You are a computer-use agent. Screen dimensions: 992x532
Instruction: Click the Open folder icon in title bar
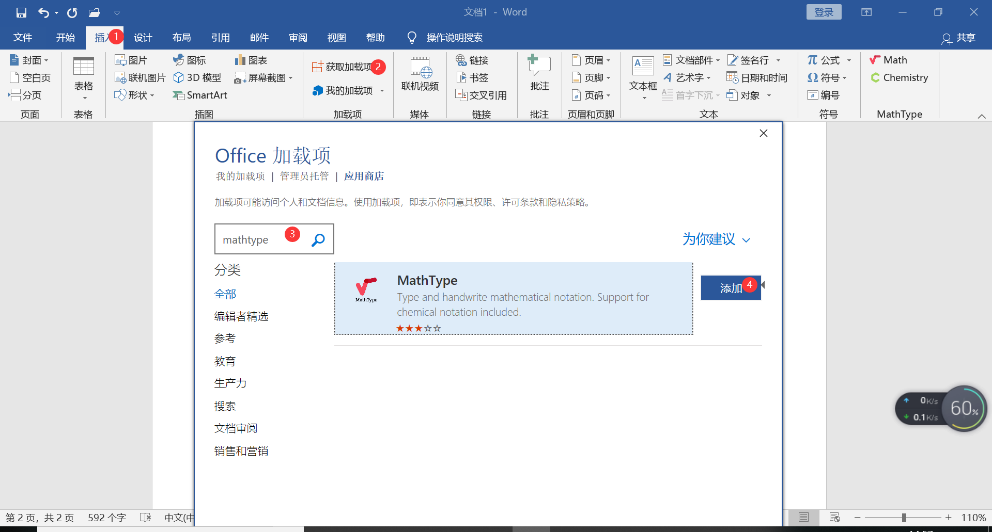94,13
